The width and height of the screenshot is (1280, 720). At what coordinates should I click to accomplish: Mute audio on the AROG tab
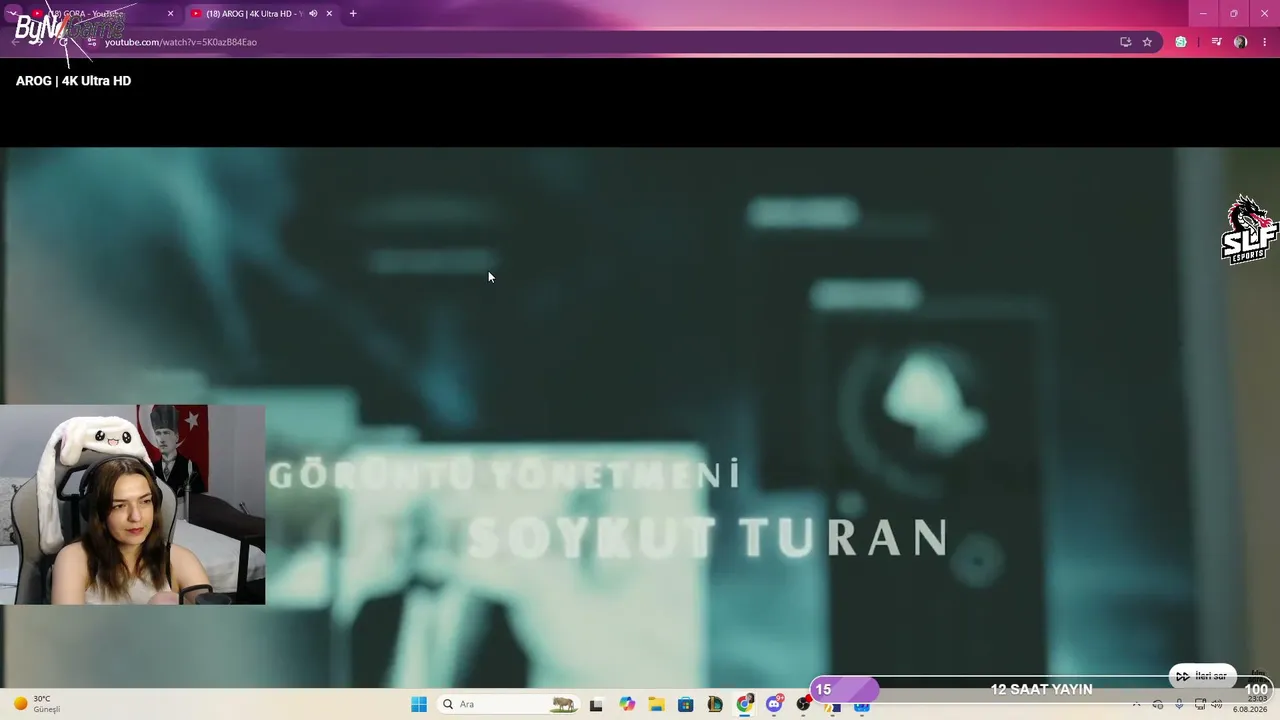click(x=313, y=14)
